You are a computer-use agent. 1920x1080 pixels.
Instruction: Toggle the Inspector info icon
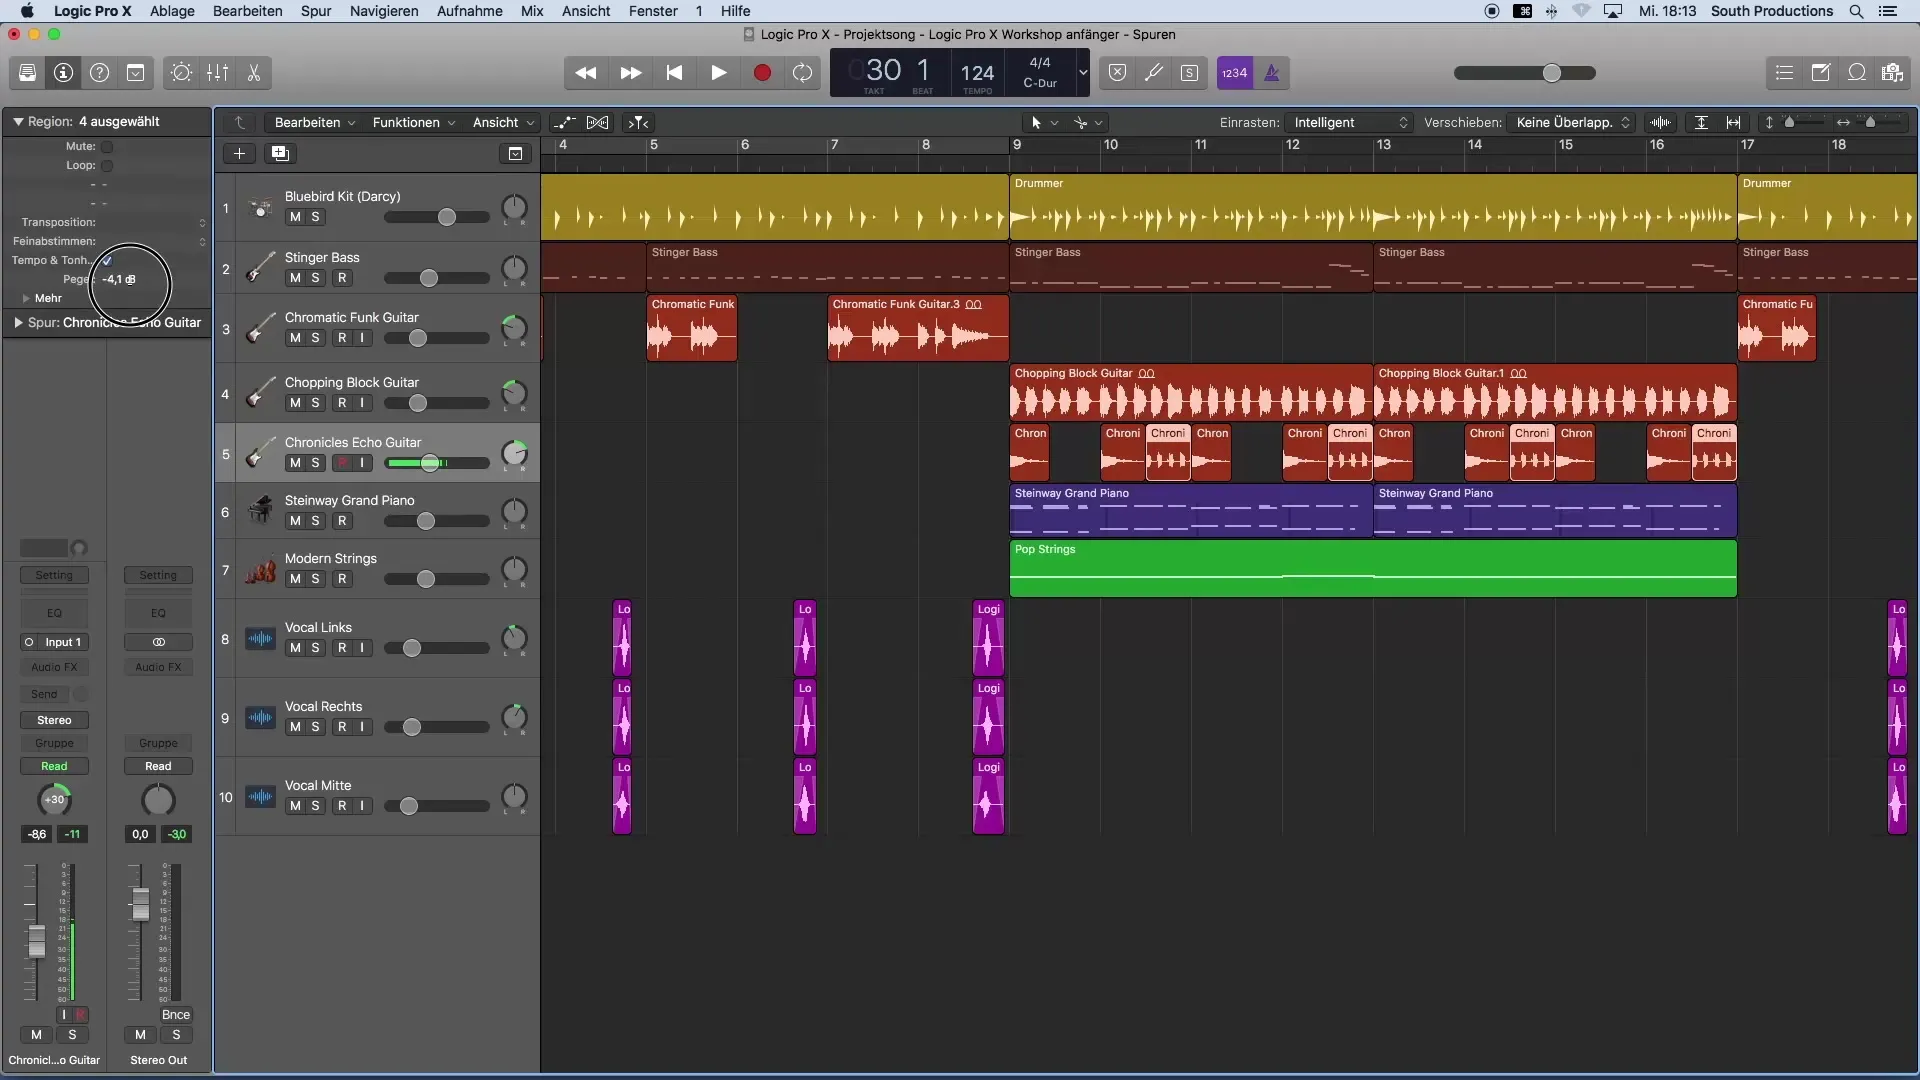coord(63,73)
